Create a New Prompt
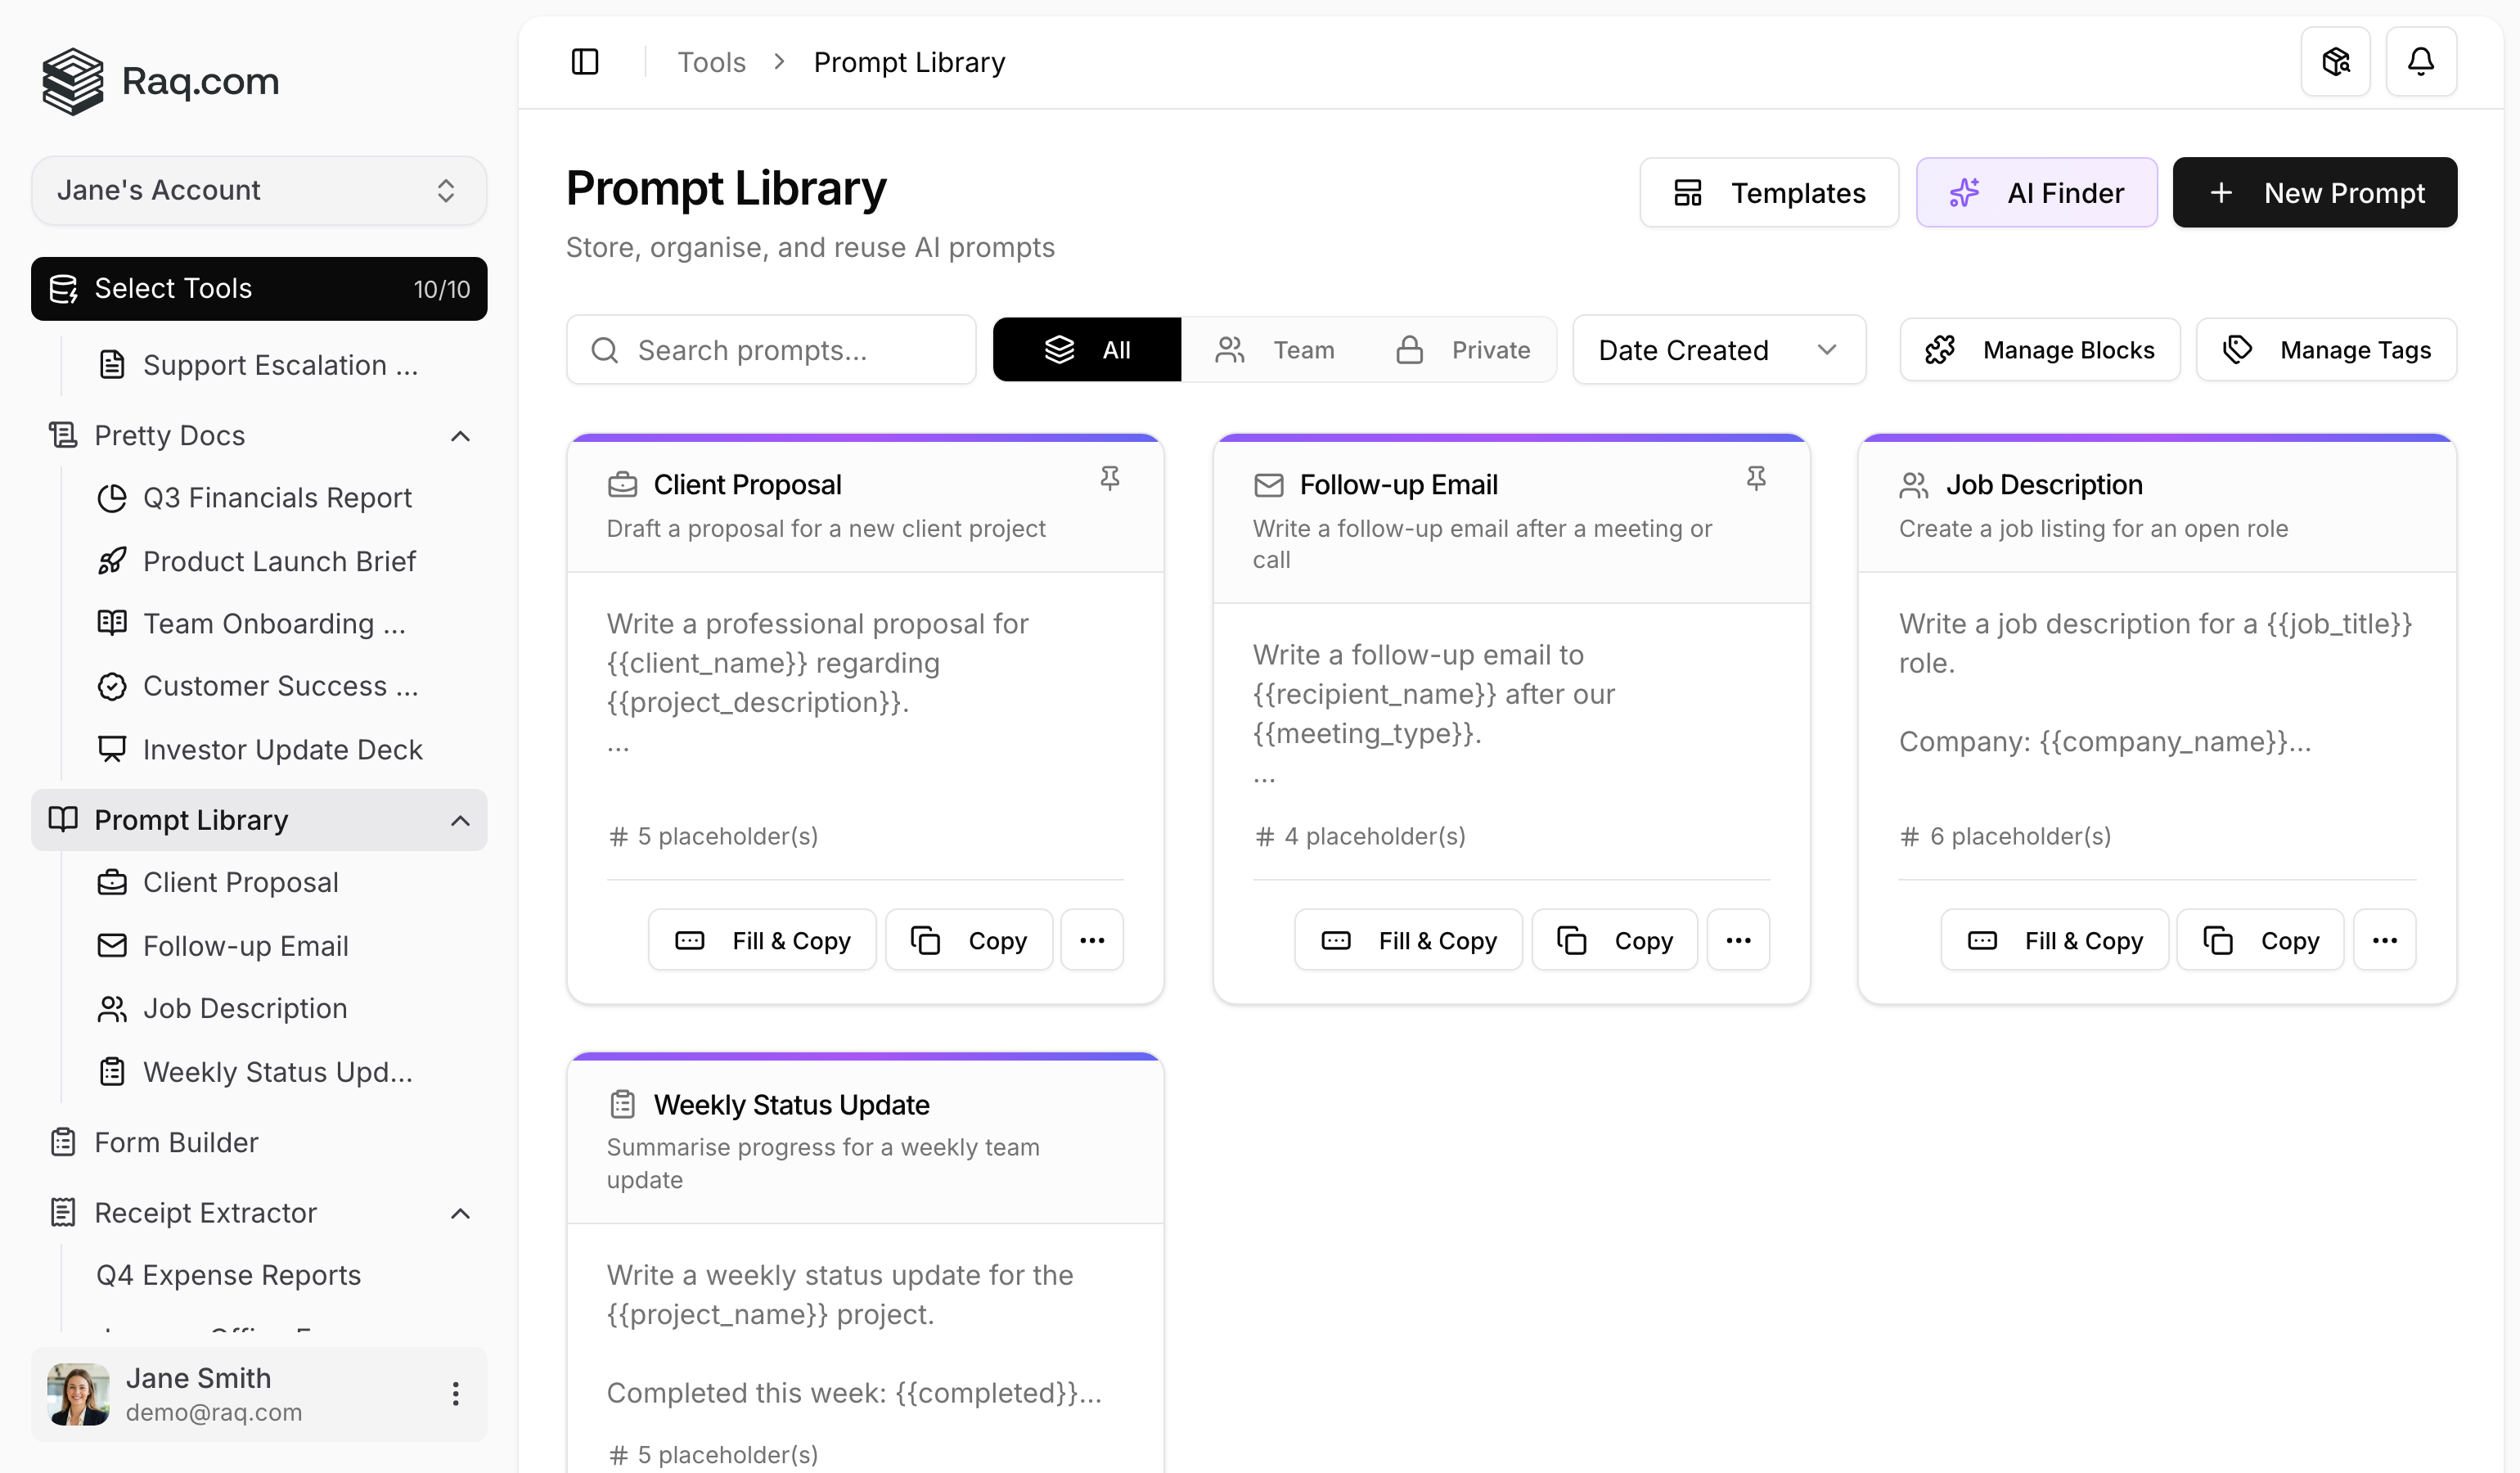Screen dimensions: 2520x1473 pos(2315,192)
